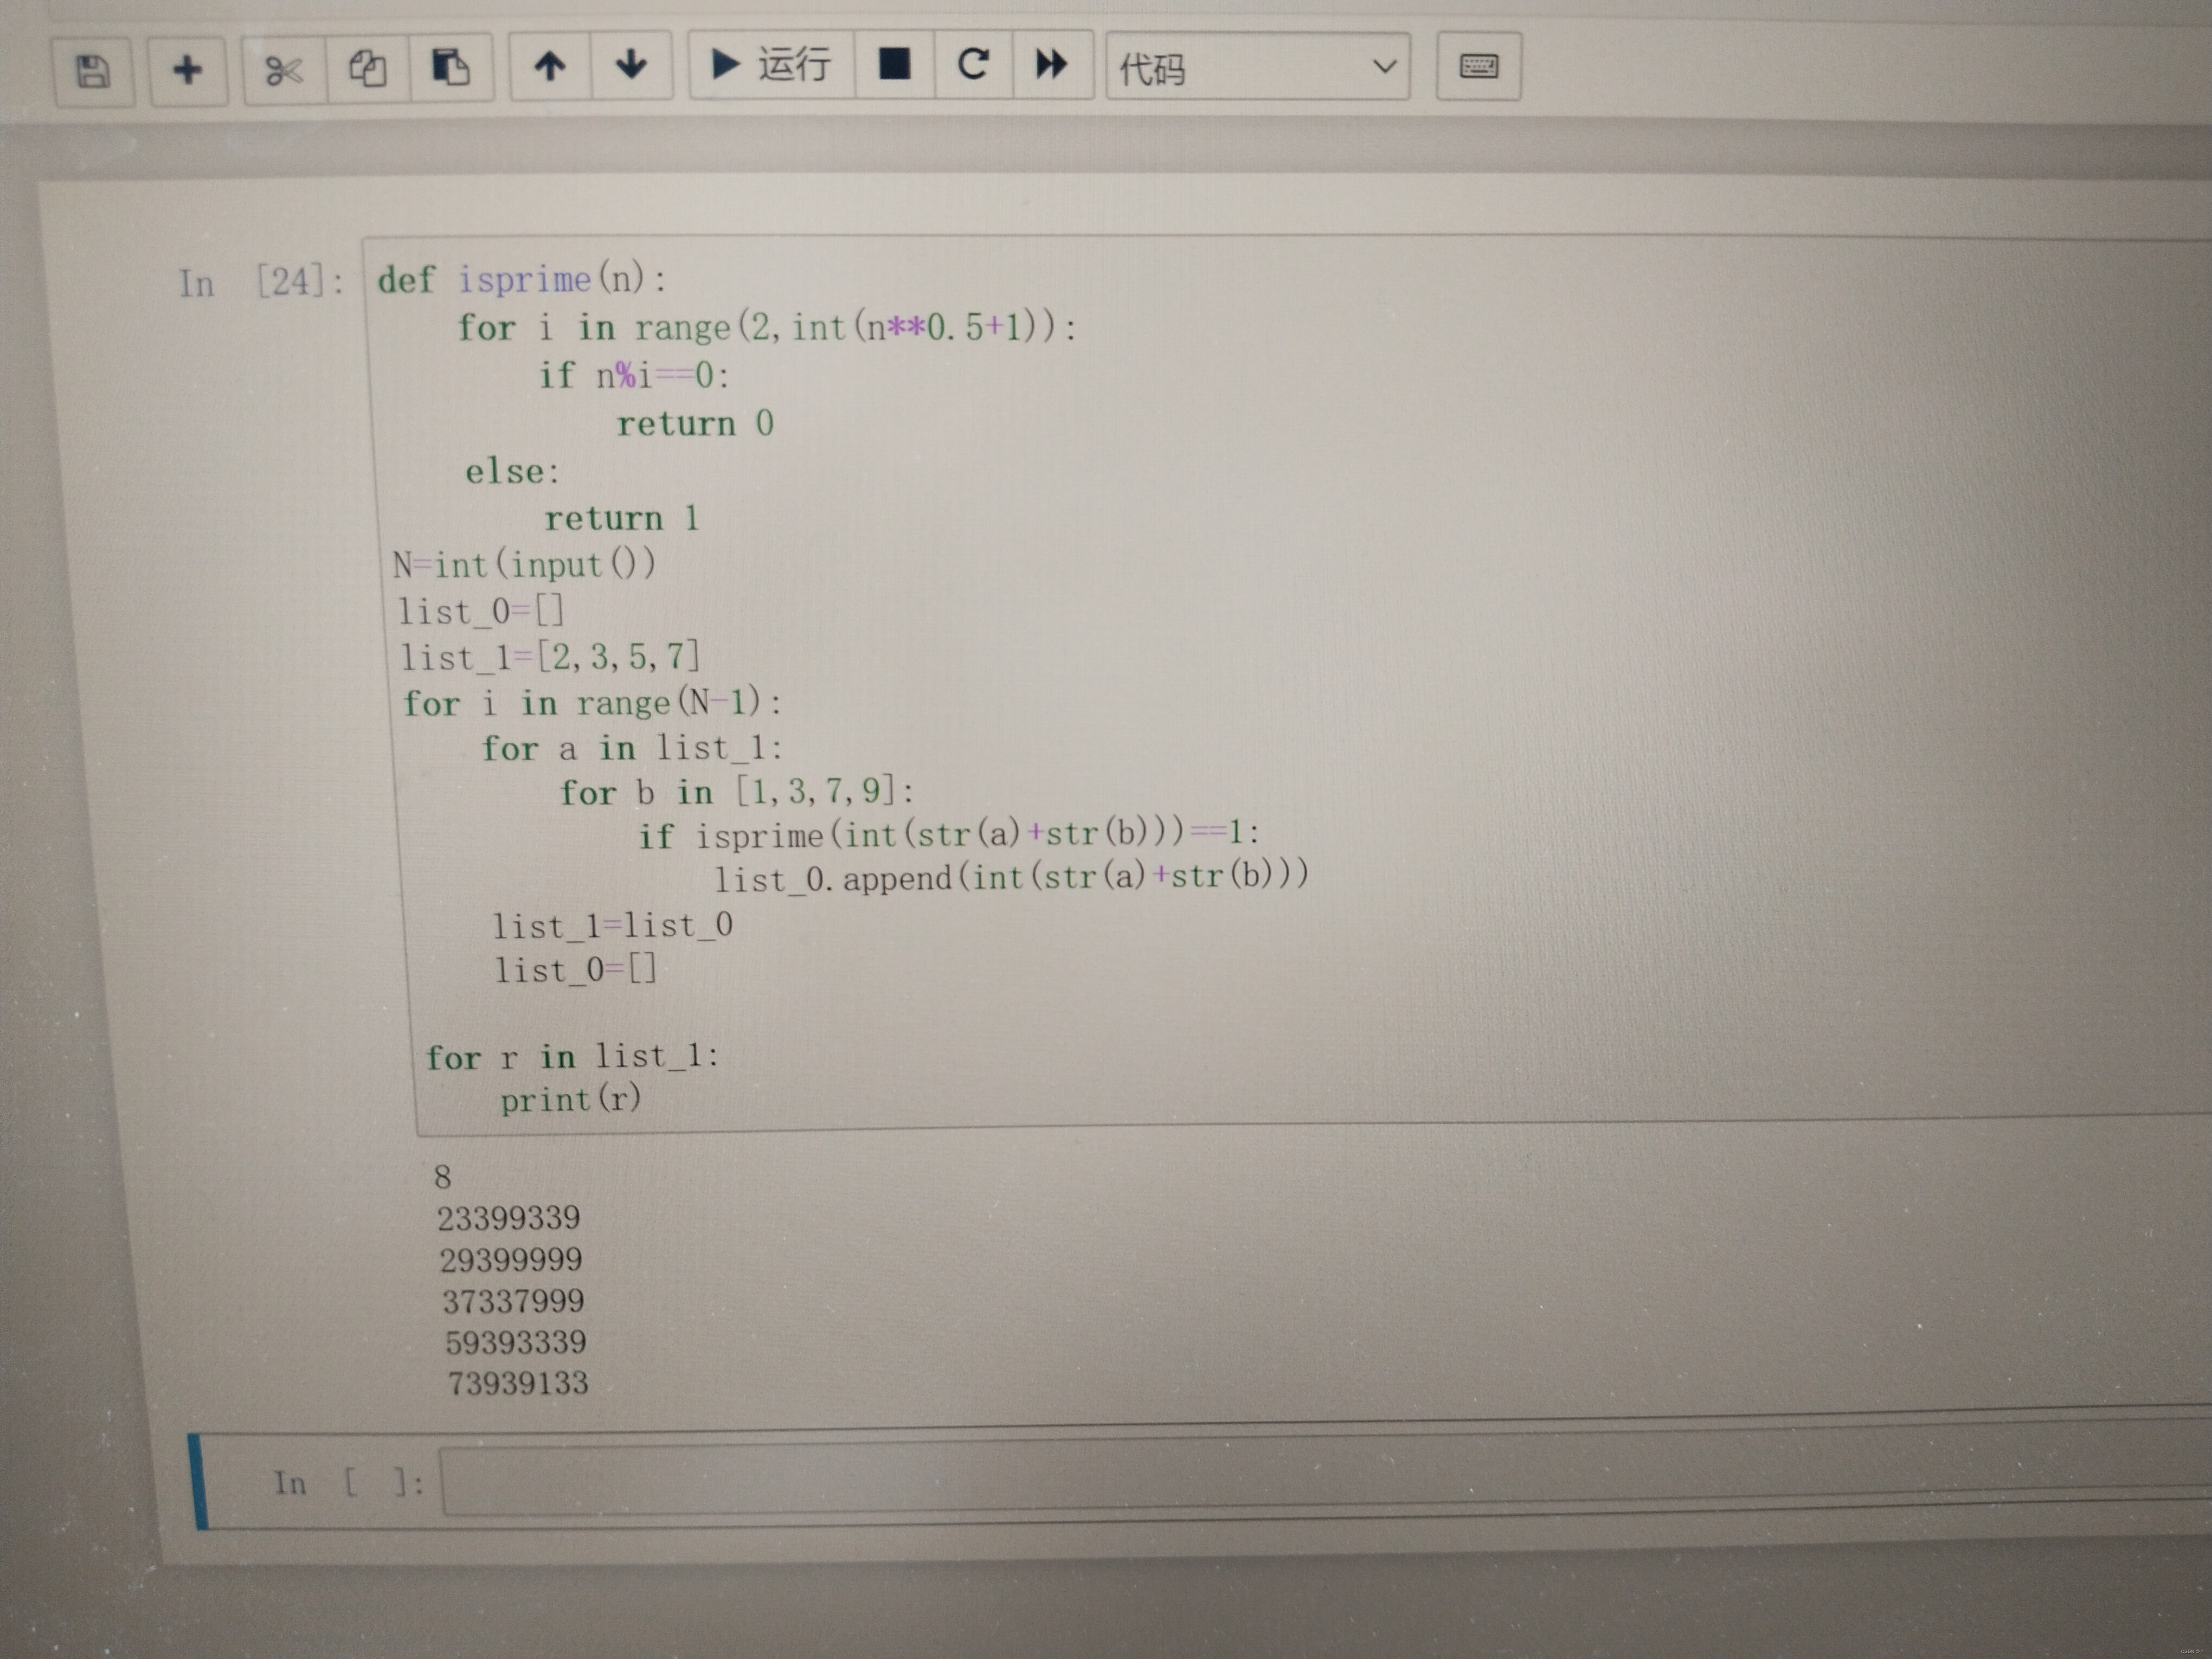Move the selected cell up
Image resolution: width=2212 pixels, height=1659 pixels.
click(549, 67)
